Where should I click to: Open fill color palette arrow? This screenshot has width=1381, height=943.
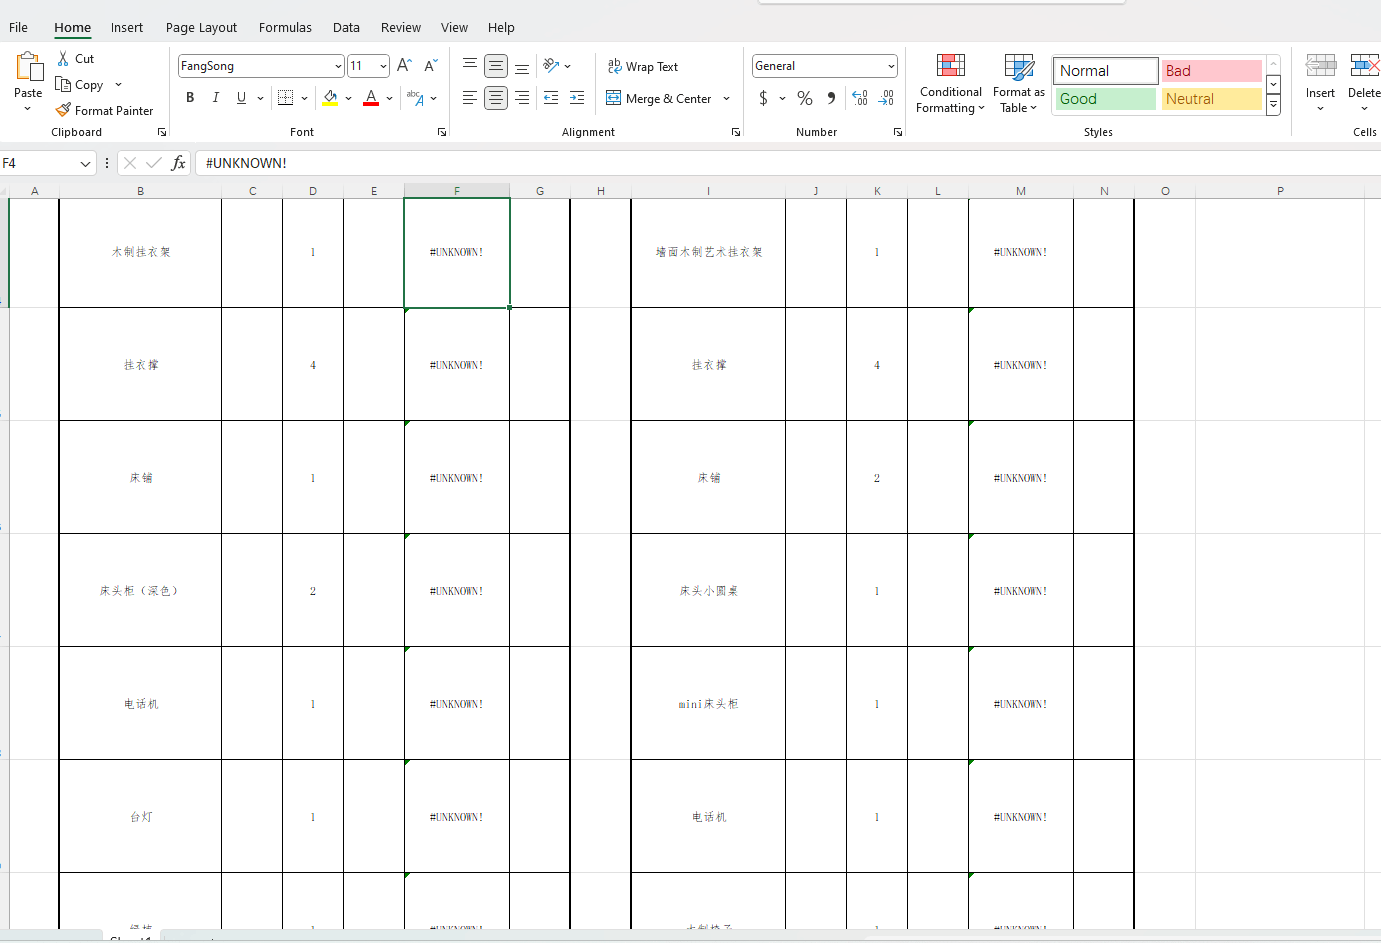point(348,98)
